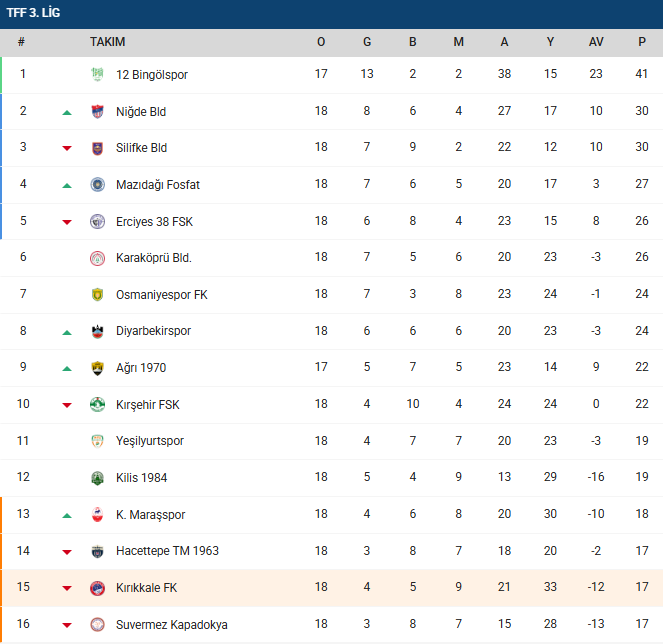Click green up arrow beside Niğde Bld

67,112
